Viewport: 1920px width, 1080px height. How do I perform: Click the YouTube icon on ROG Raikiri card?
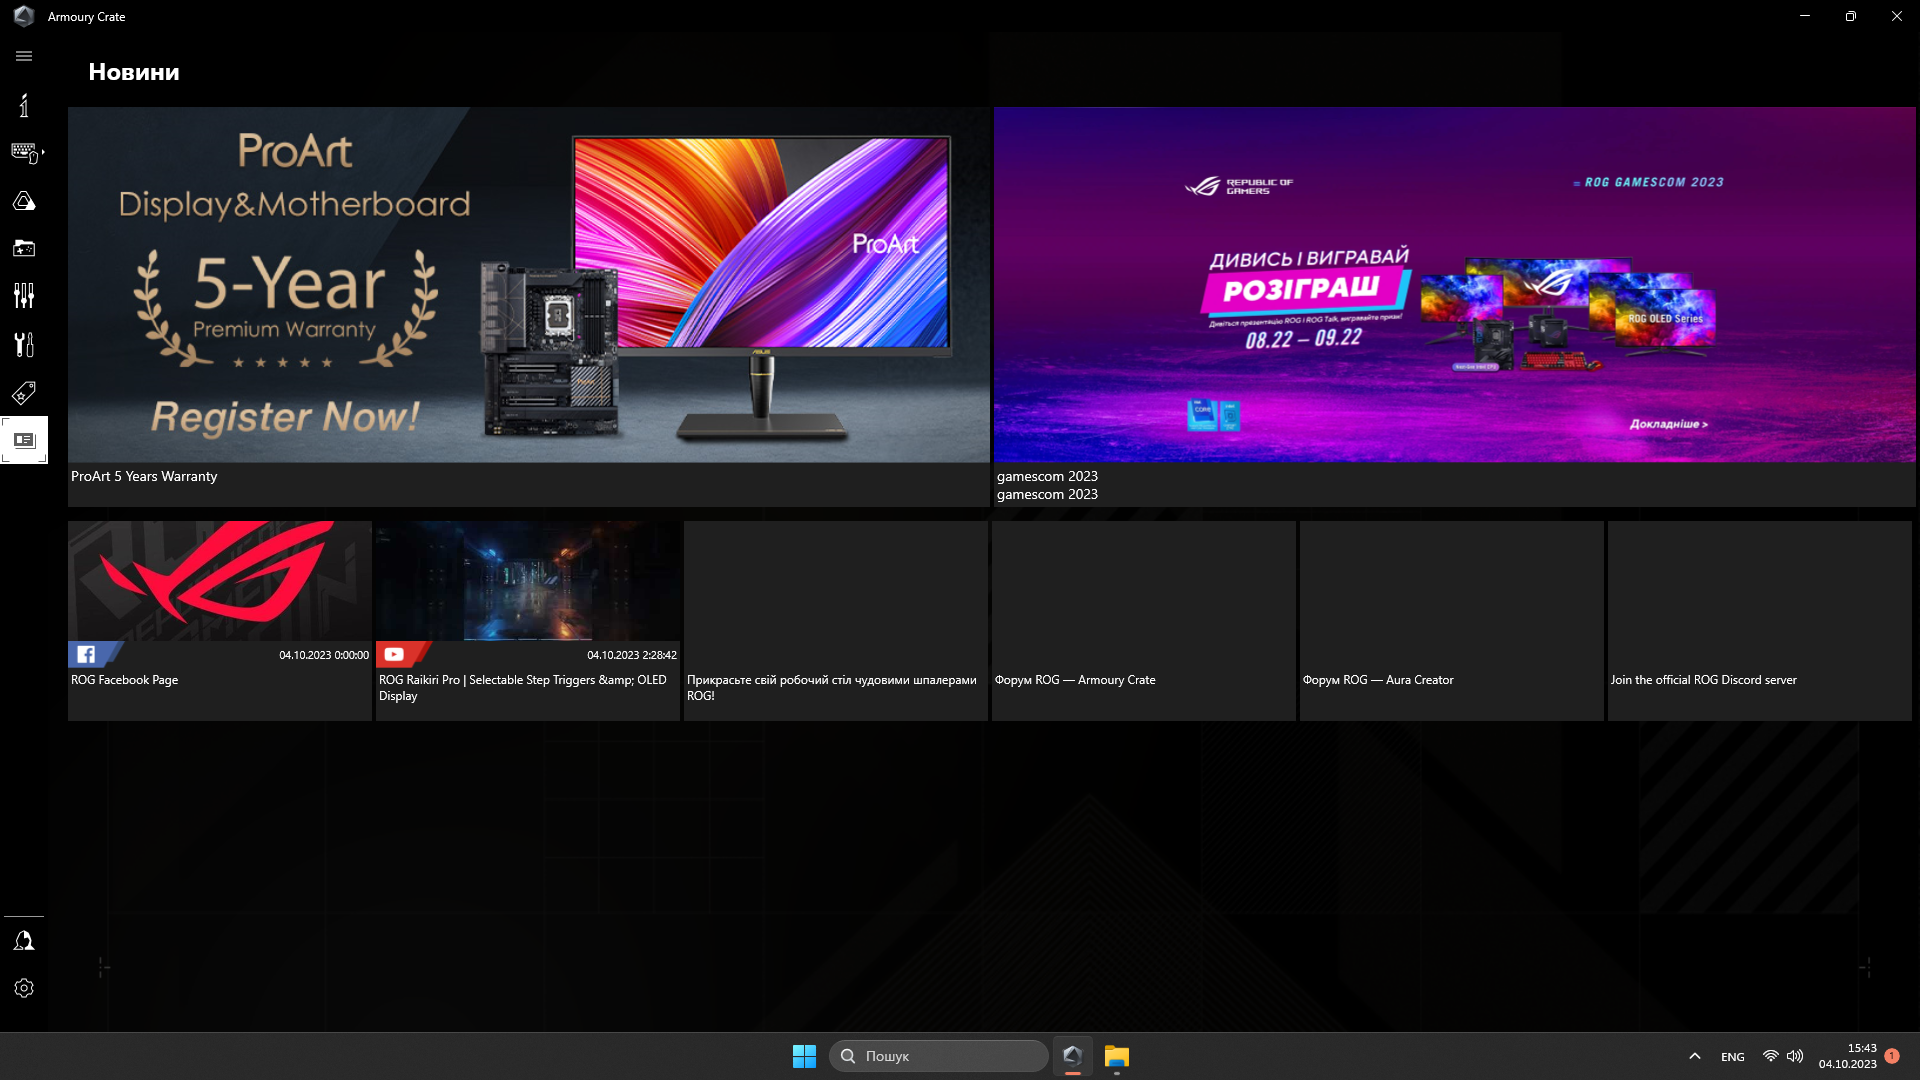pyautogui.click(x=394, y=654)
